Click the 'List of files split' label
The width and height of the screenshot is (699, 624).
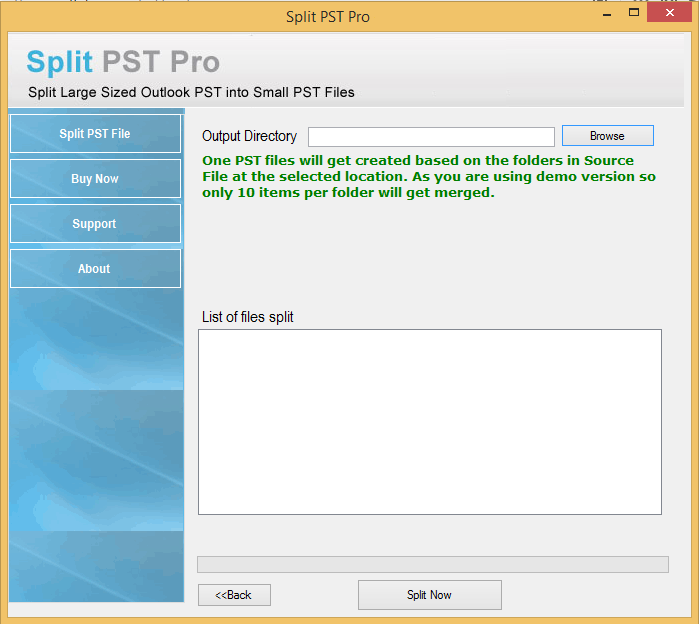[x=247, y=317]
